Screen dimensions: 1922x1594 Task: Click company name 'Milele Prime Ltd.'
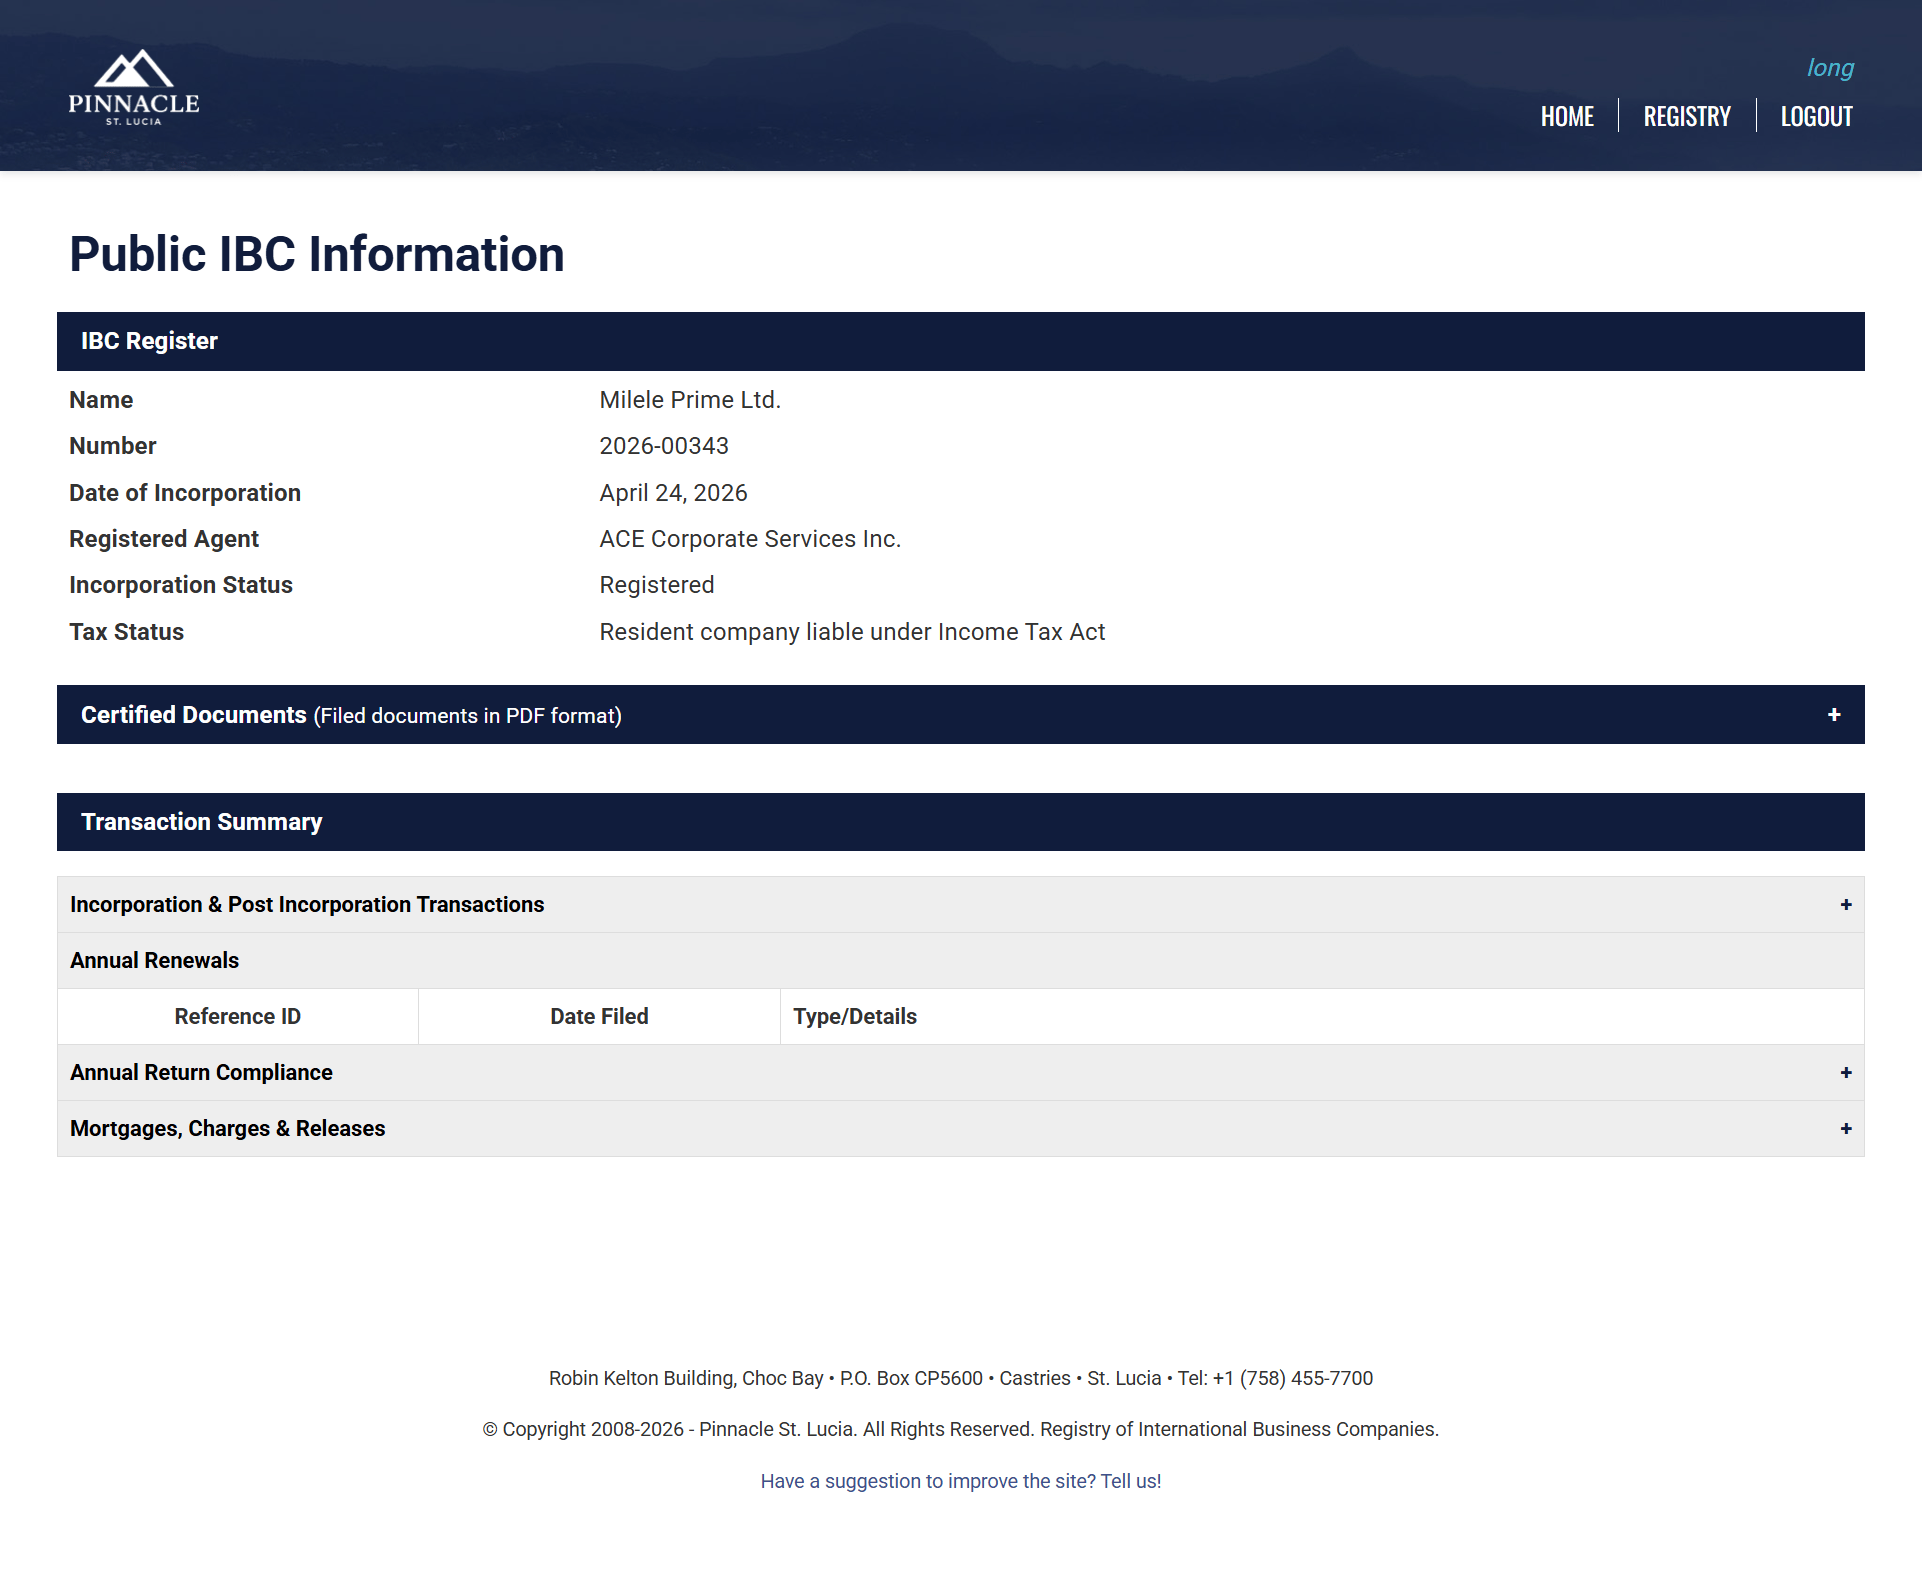690,400
